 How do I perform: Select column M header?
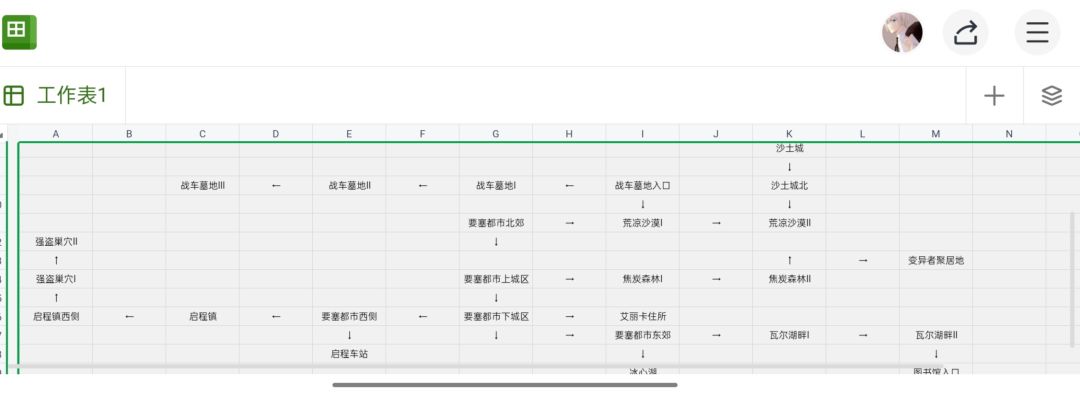pos(936,134)
